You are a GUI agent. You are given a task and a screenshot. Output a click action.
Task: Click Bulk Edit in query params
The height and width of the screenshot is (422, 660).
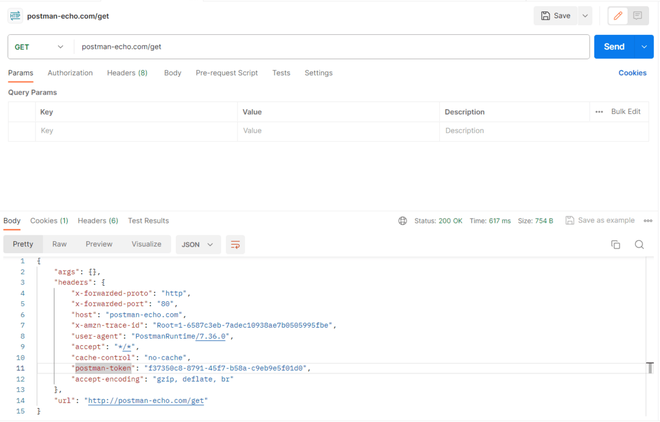[x=626, y=112]
